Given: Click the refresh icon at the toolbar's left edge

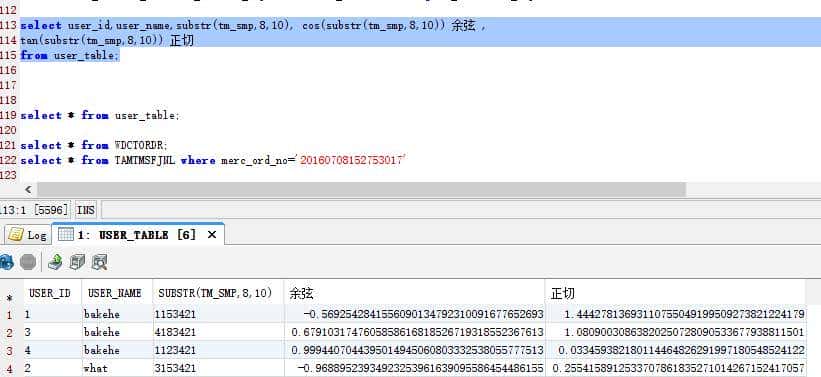Looking at the screenshot, I should tap(6, 262).
